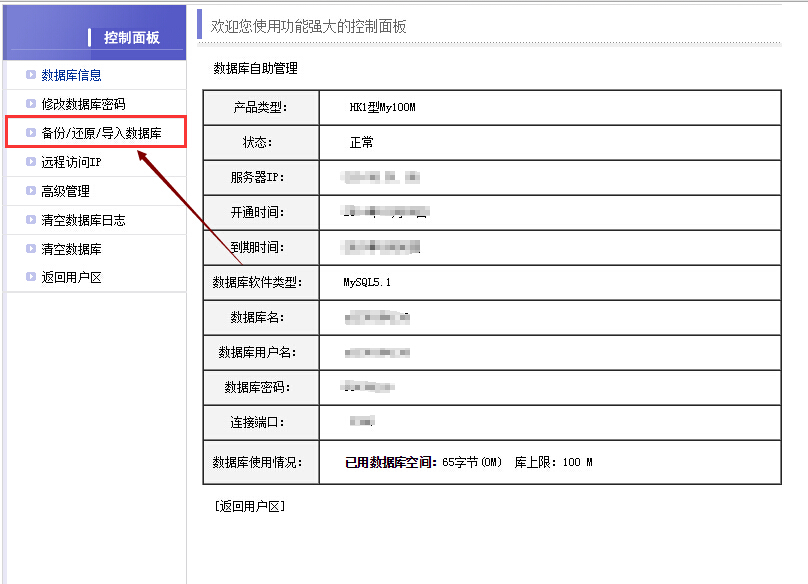
Task: Click the MySQL5.1 value
Action: coord(367,282)
